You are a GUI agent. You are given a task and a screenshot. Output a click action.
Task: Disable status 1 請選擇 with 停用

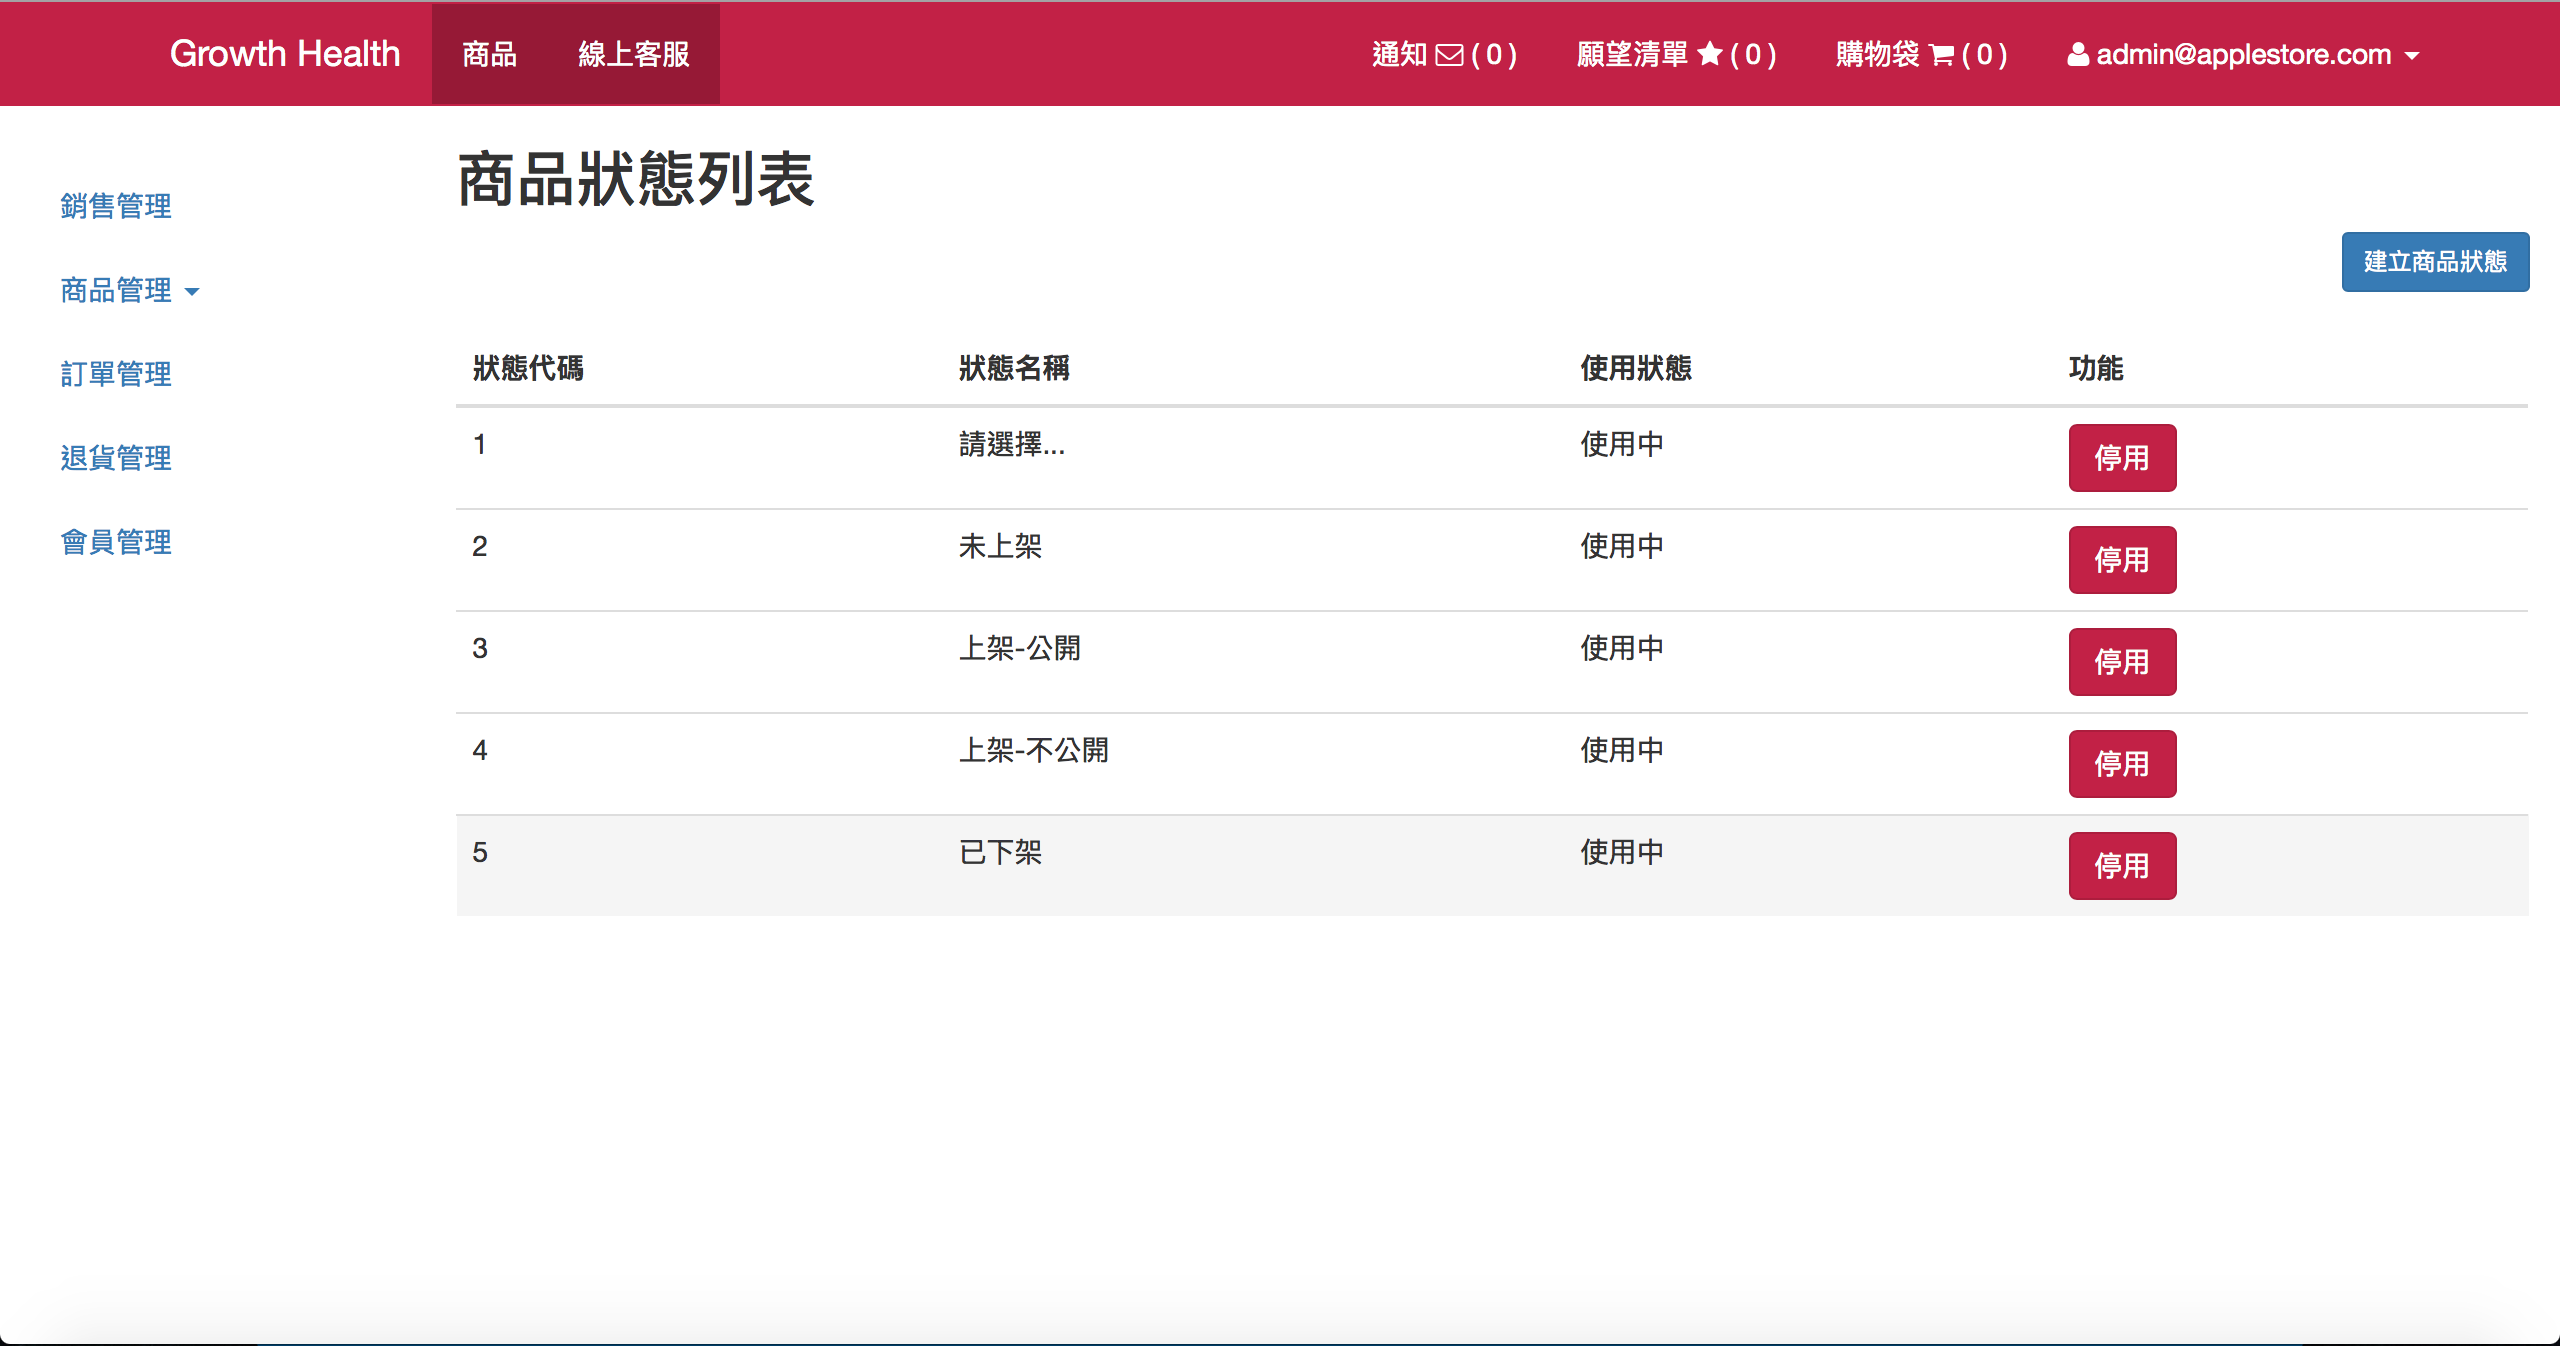pyautogui.click(x=2122, y=458)
